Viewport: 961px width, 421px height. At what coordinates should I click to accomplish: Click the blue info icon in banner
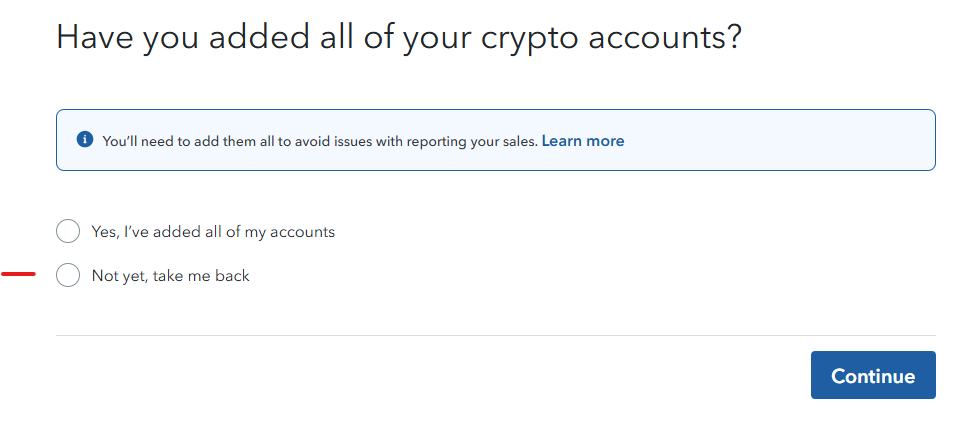tap(85, 140)
